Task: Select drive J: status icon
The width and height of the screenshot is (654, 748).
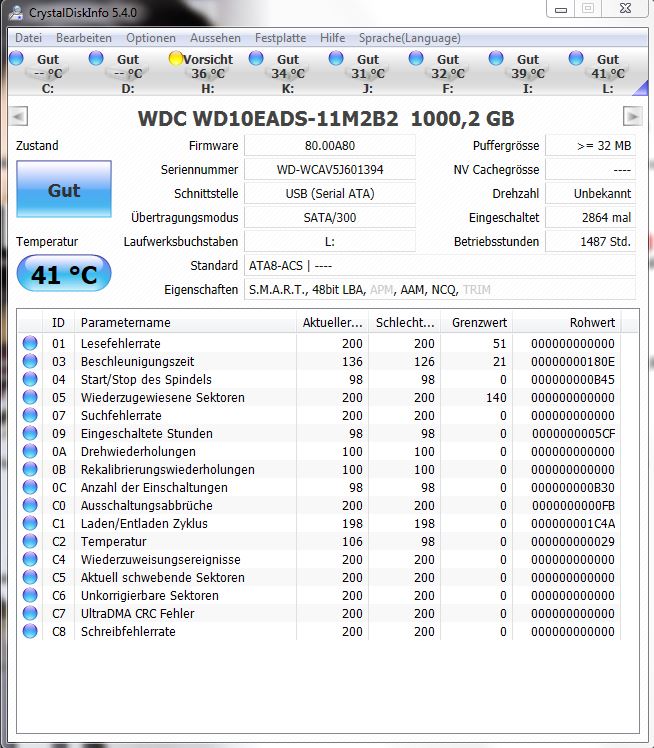Action: click(336, 59)
